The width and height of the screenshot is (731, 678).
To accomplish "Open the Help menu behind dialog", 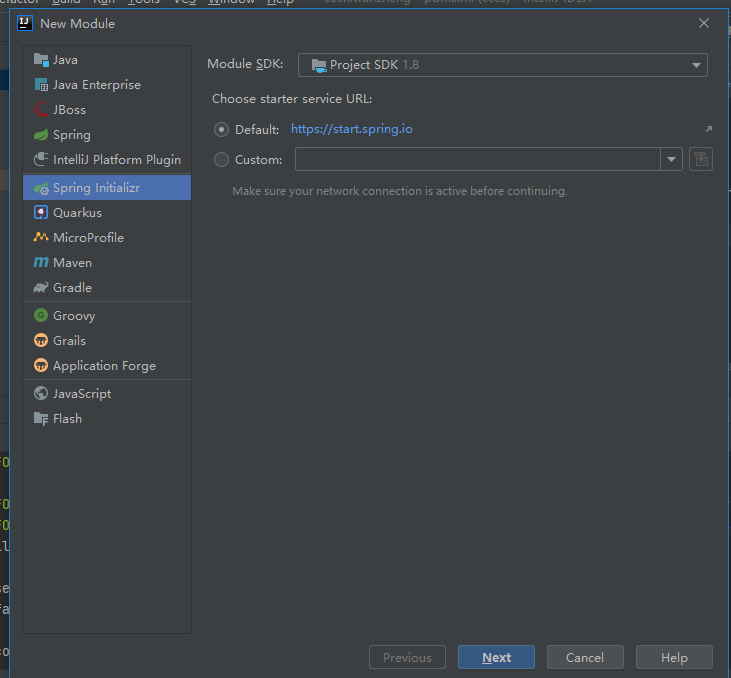I will [x=280, y=2].
